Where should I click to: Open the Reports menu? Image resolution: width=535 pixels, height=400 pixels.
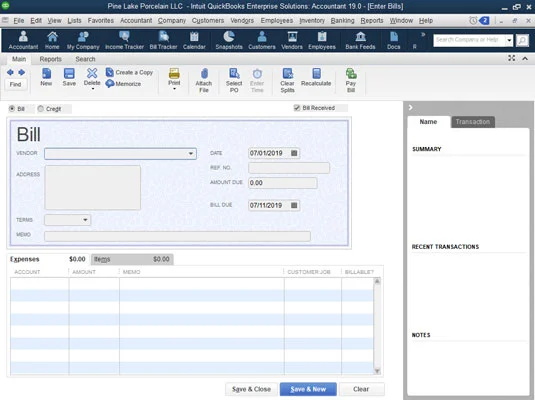pos(372,20)
